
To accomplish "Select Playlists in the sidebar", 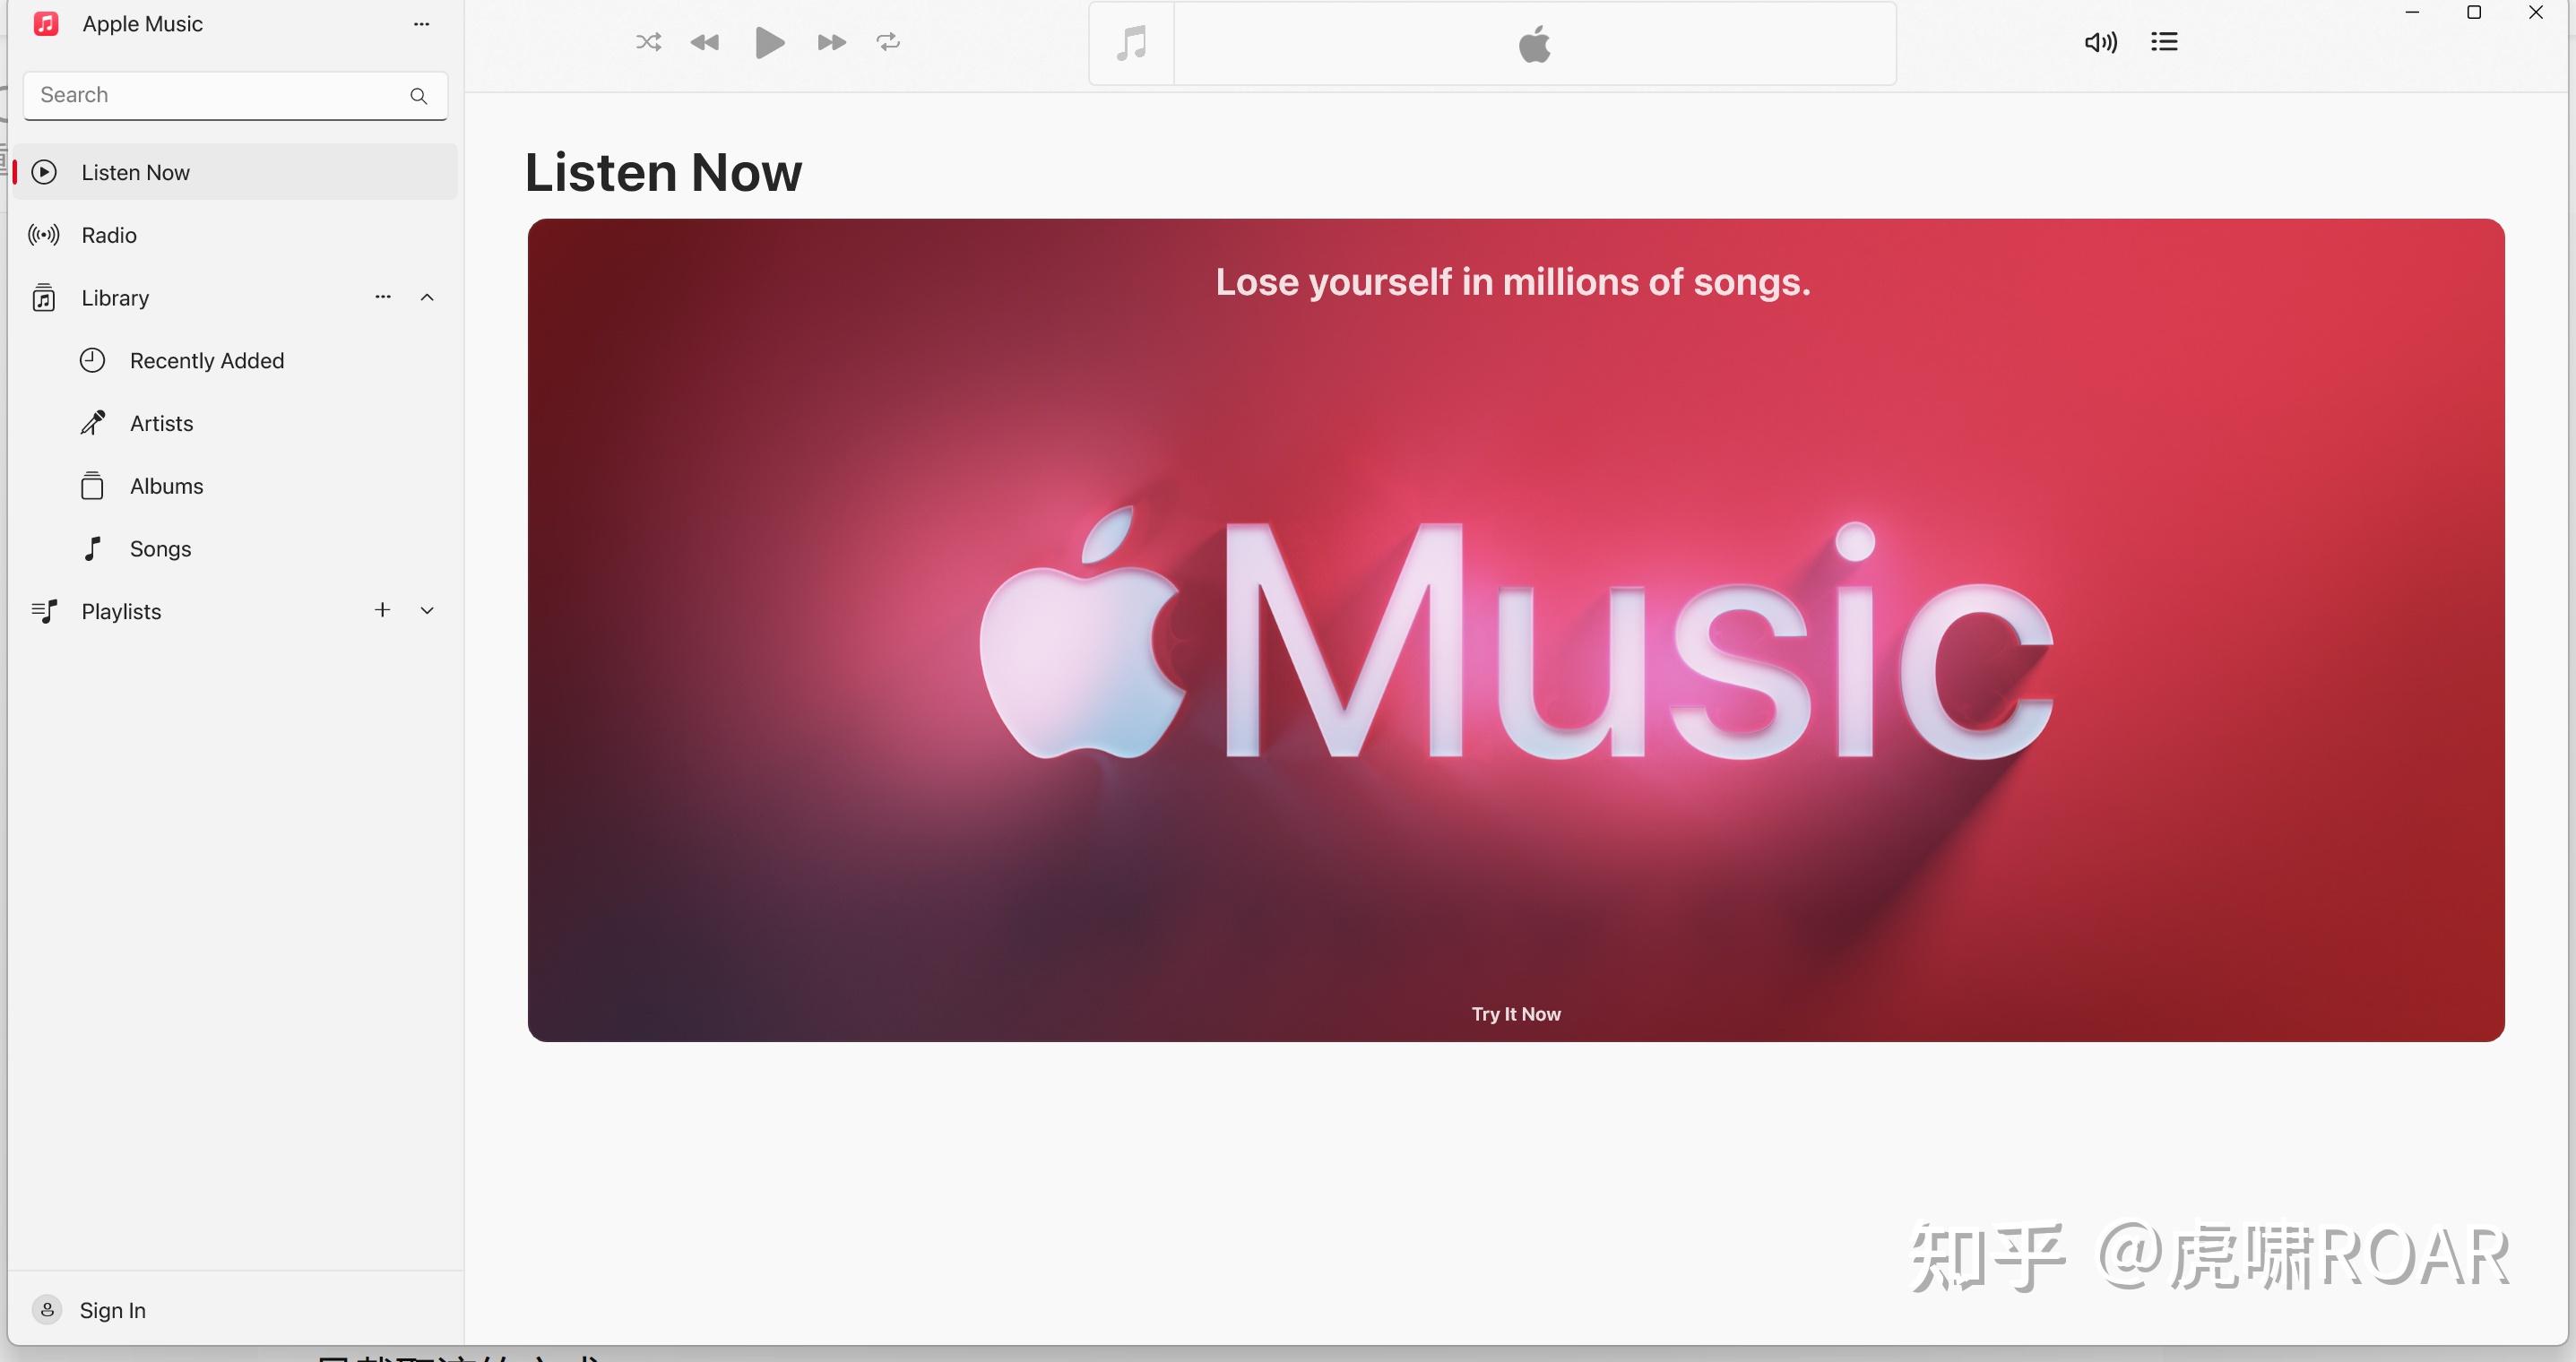I will coord(121,611).
